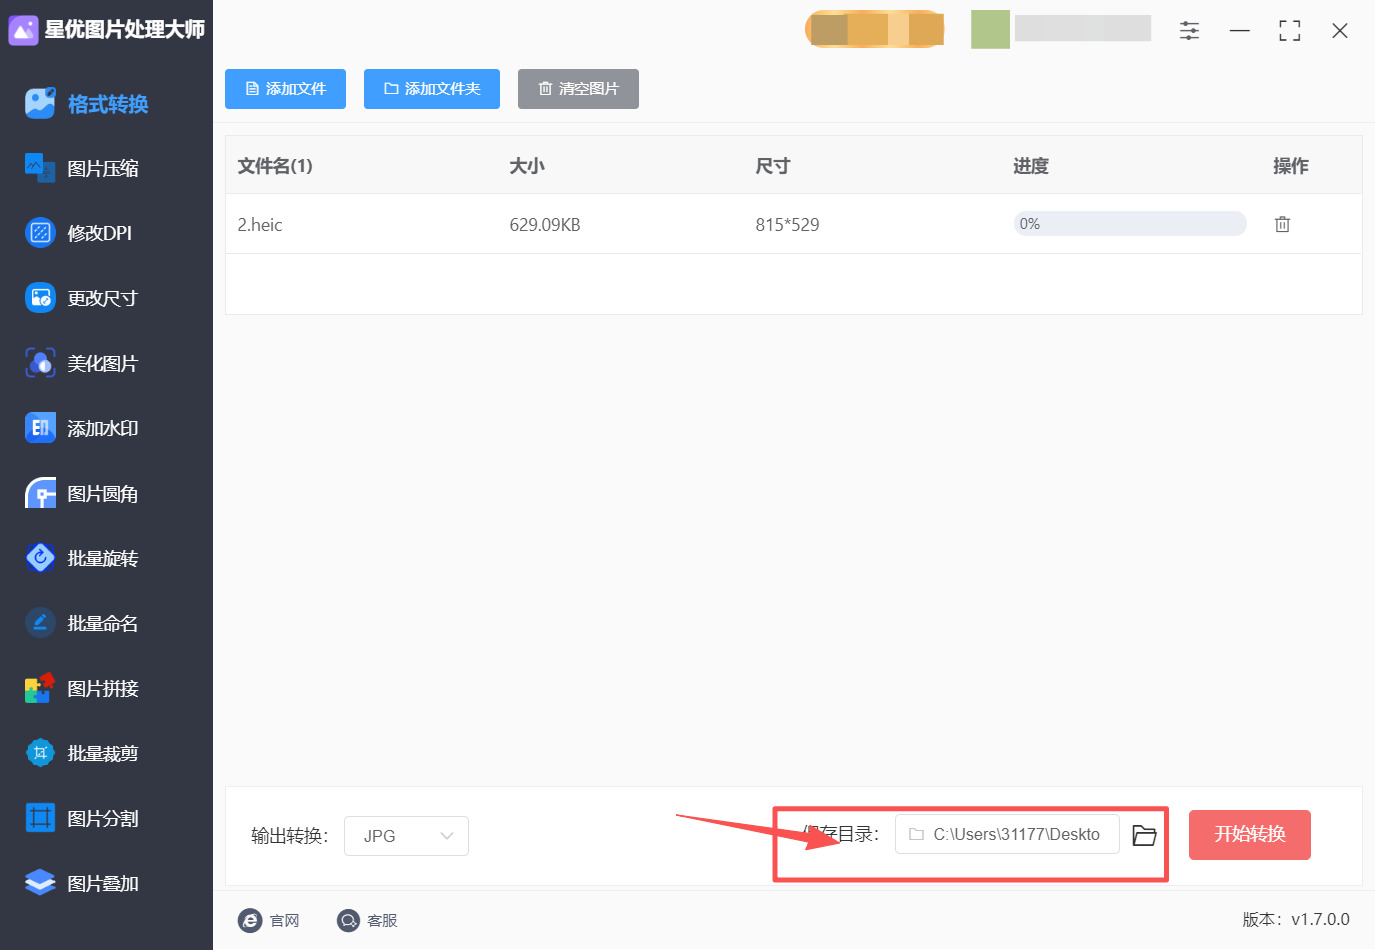Click the 0% progress bar for 2.heic
The image size is (1375, 950).
click(x=1129, y=223)
